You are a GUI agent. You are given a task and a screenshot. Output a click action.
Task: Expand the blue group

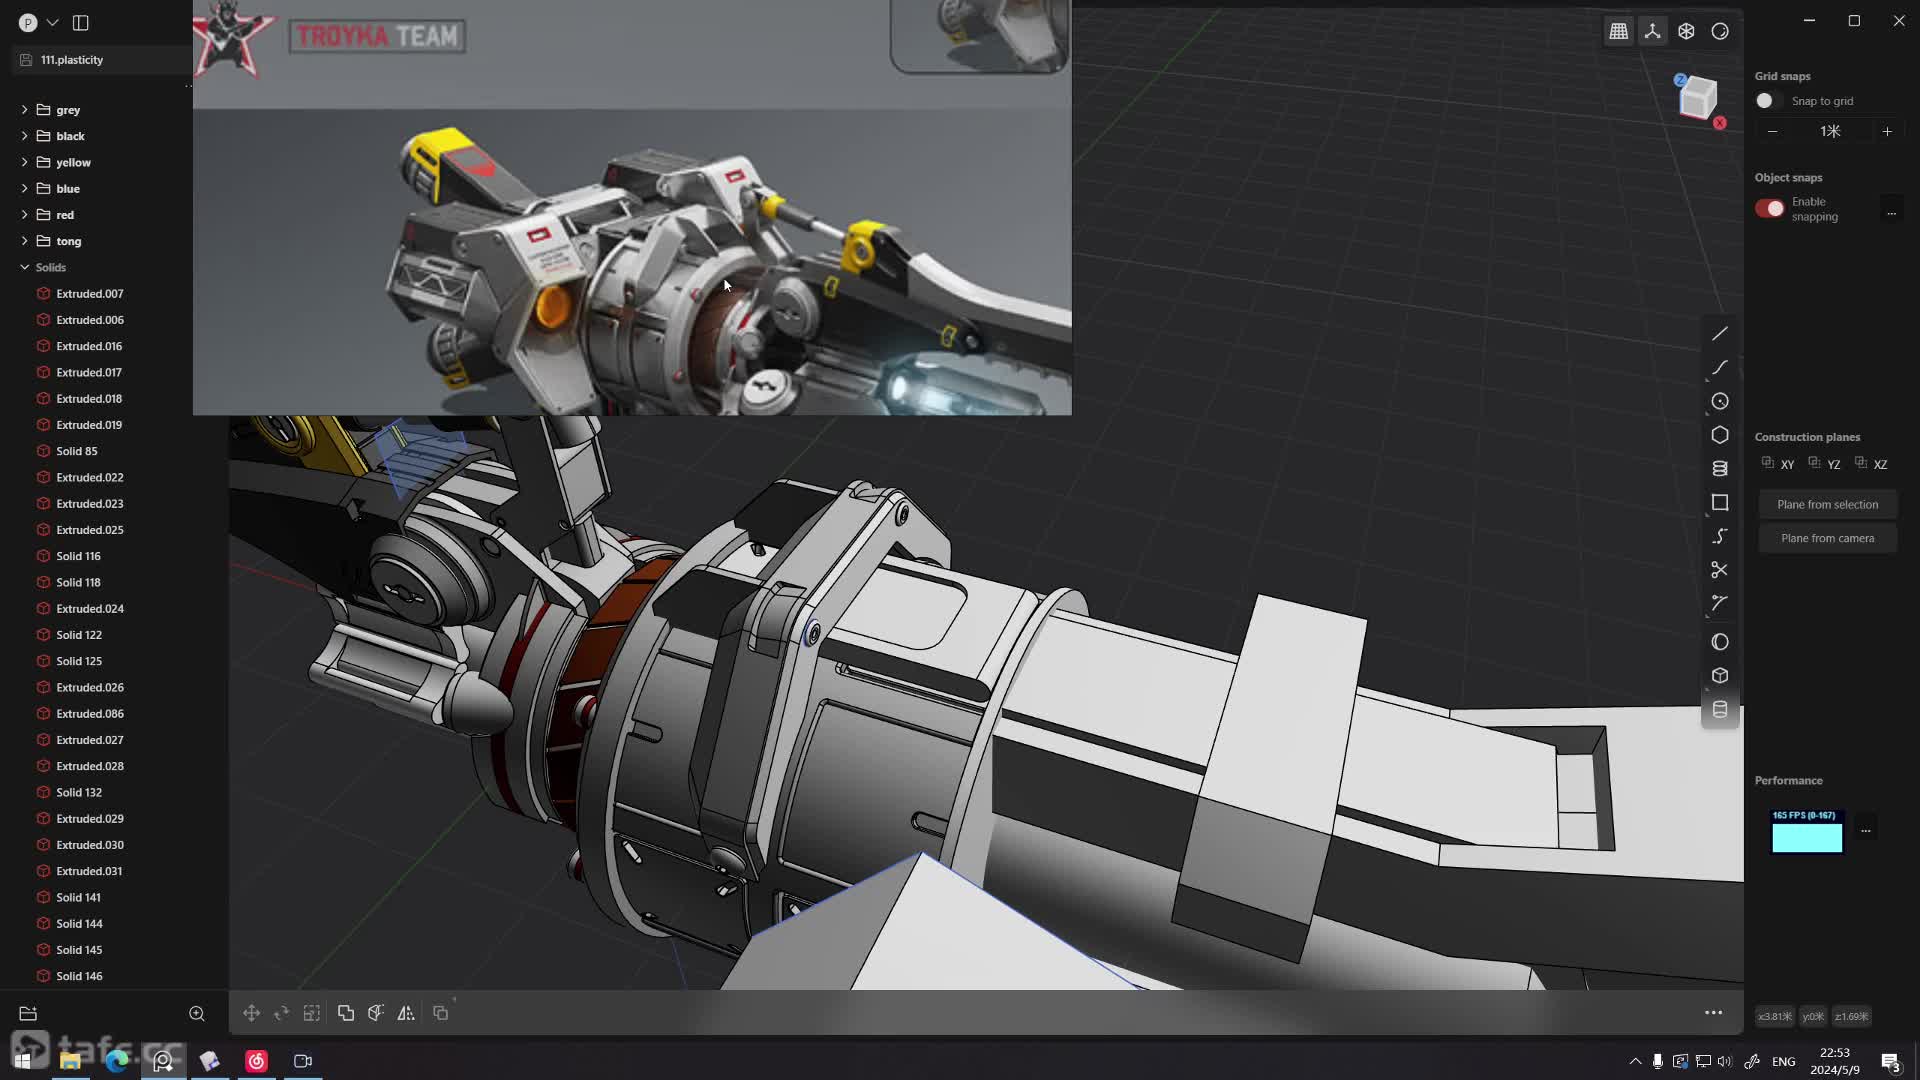coord(24,188)
